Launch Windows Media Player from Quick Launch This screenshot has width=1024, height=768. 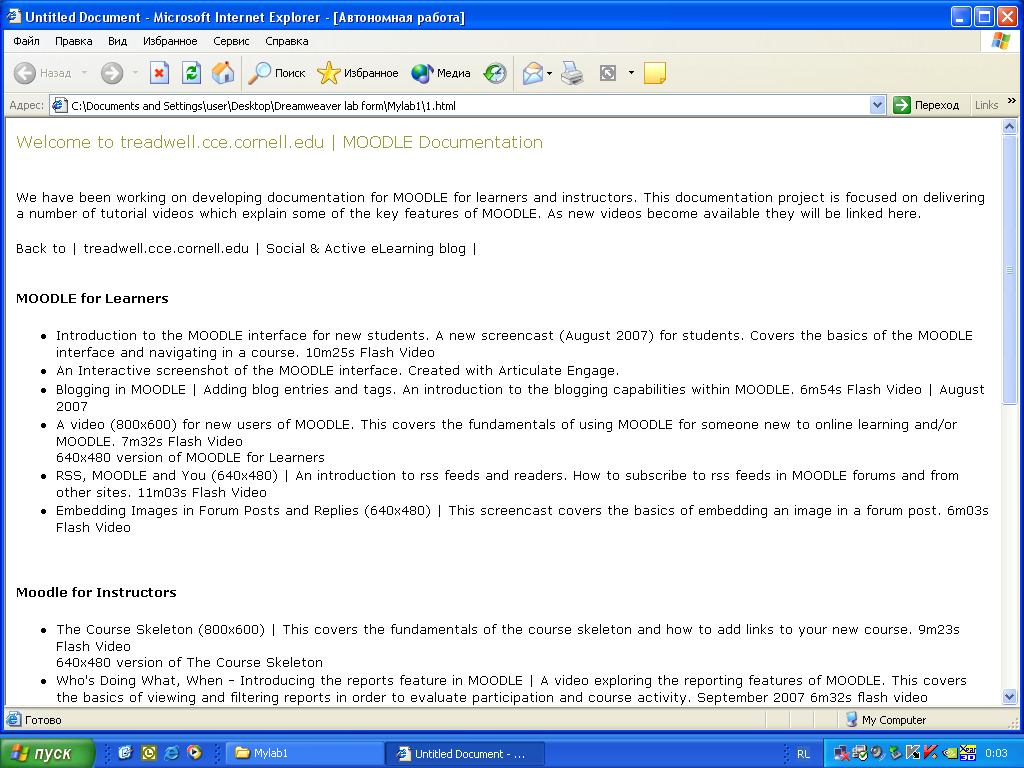pyautogui.click(x=194, y=753)
